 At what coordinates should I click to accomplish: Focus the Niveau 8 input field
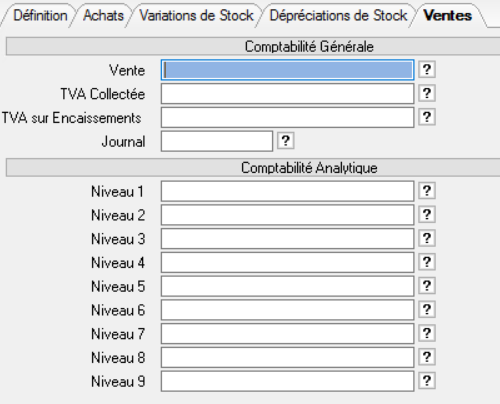[x=288, y=357]
